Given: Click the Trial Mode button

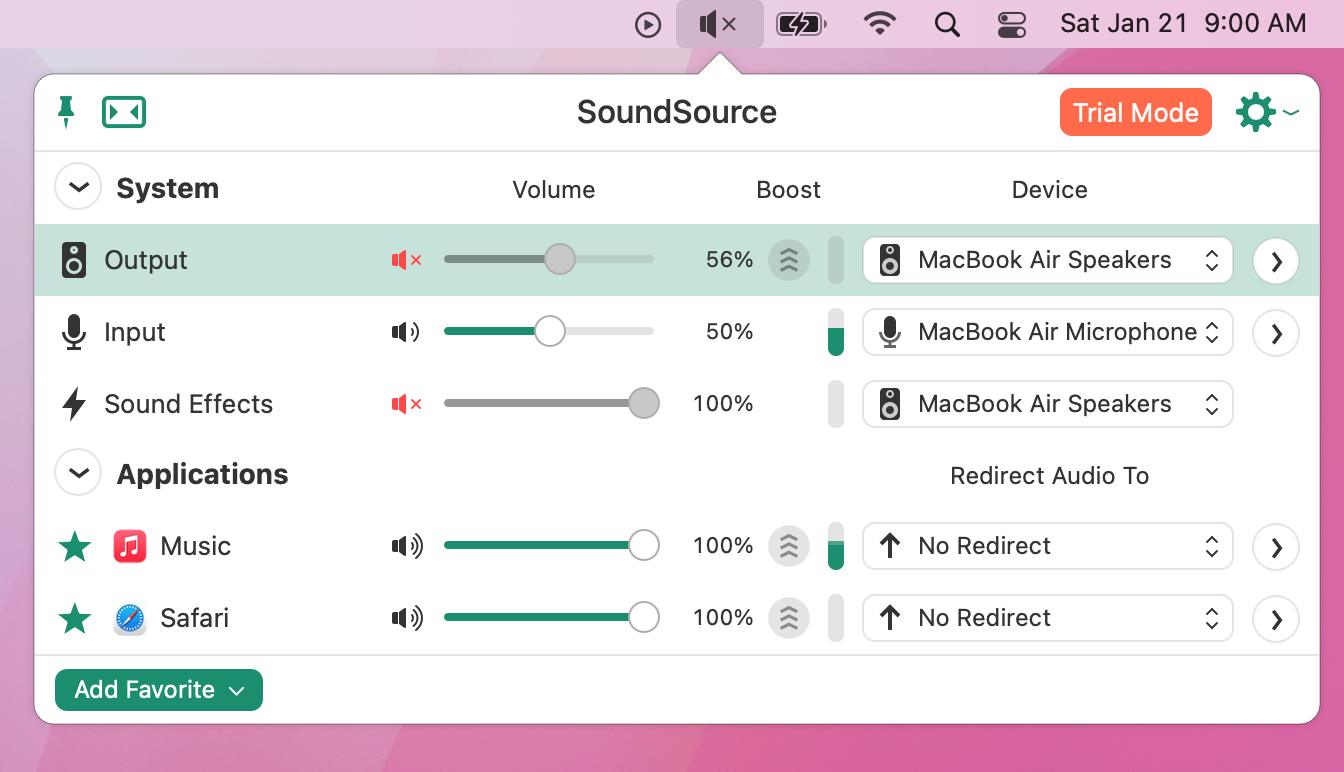Looking at the screenshot, I should pyautogui.click(x=1136, y=112).
